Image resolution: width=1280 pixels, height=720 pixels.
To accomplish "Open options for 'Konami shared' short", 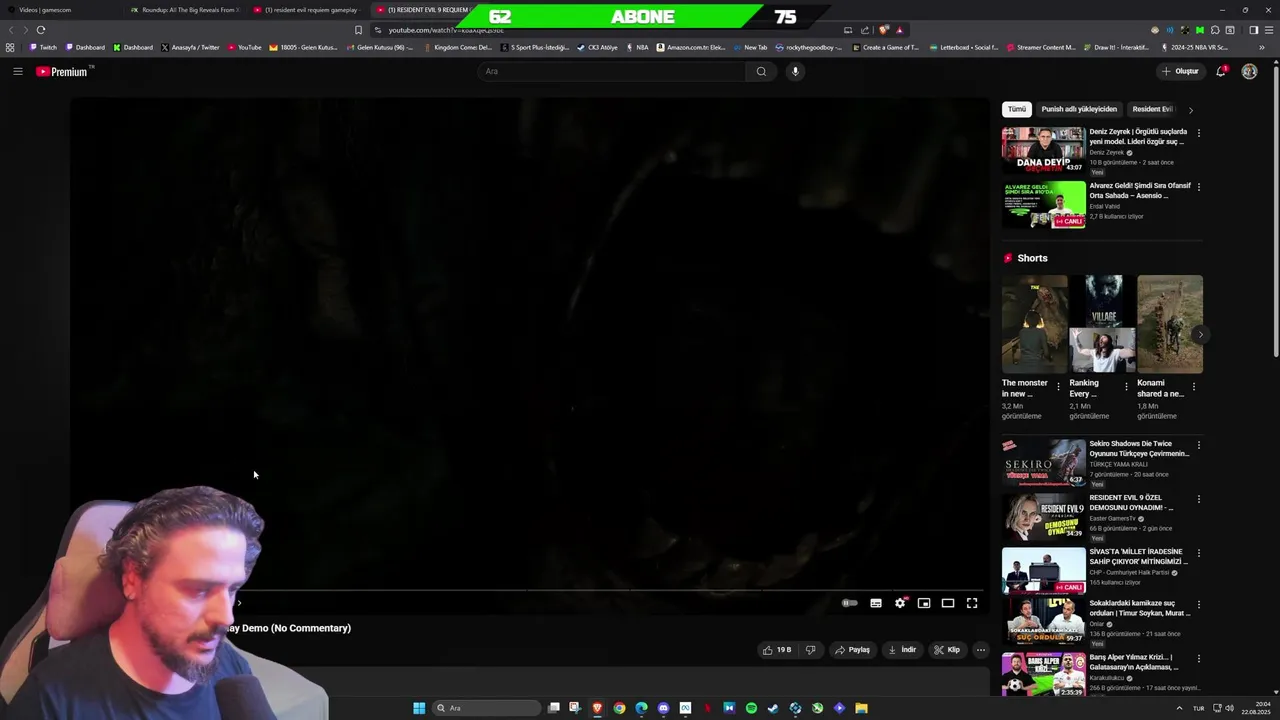I will [1194, 386].
